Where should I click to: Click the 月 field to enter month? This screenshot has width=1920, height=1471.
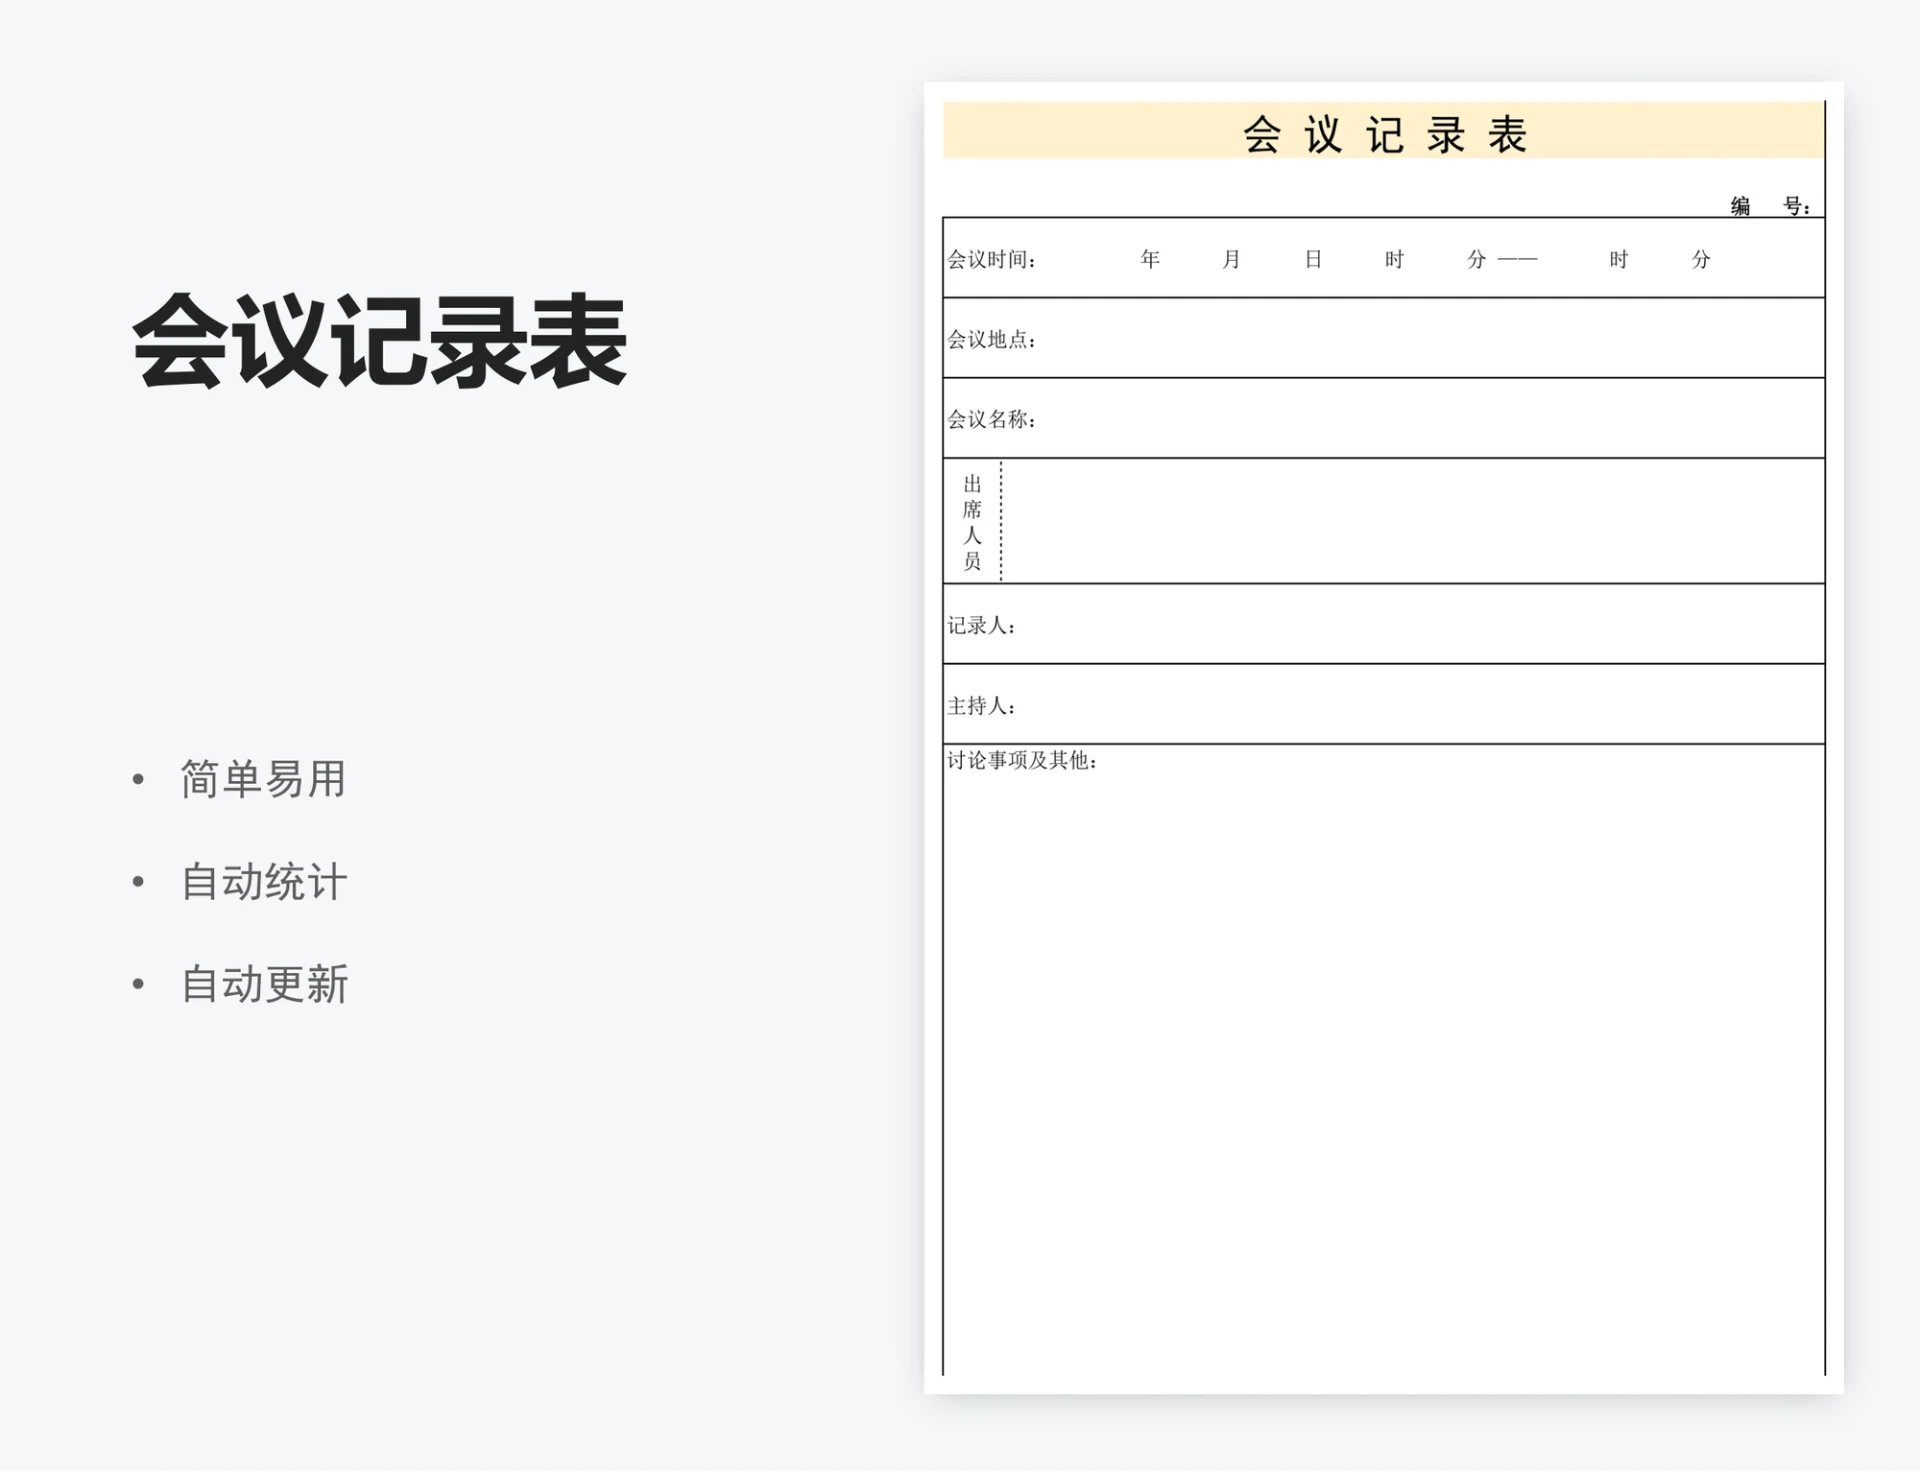point(1232,258)
